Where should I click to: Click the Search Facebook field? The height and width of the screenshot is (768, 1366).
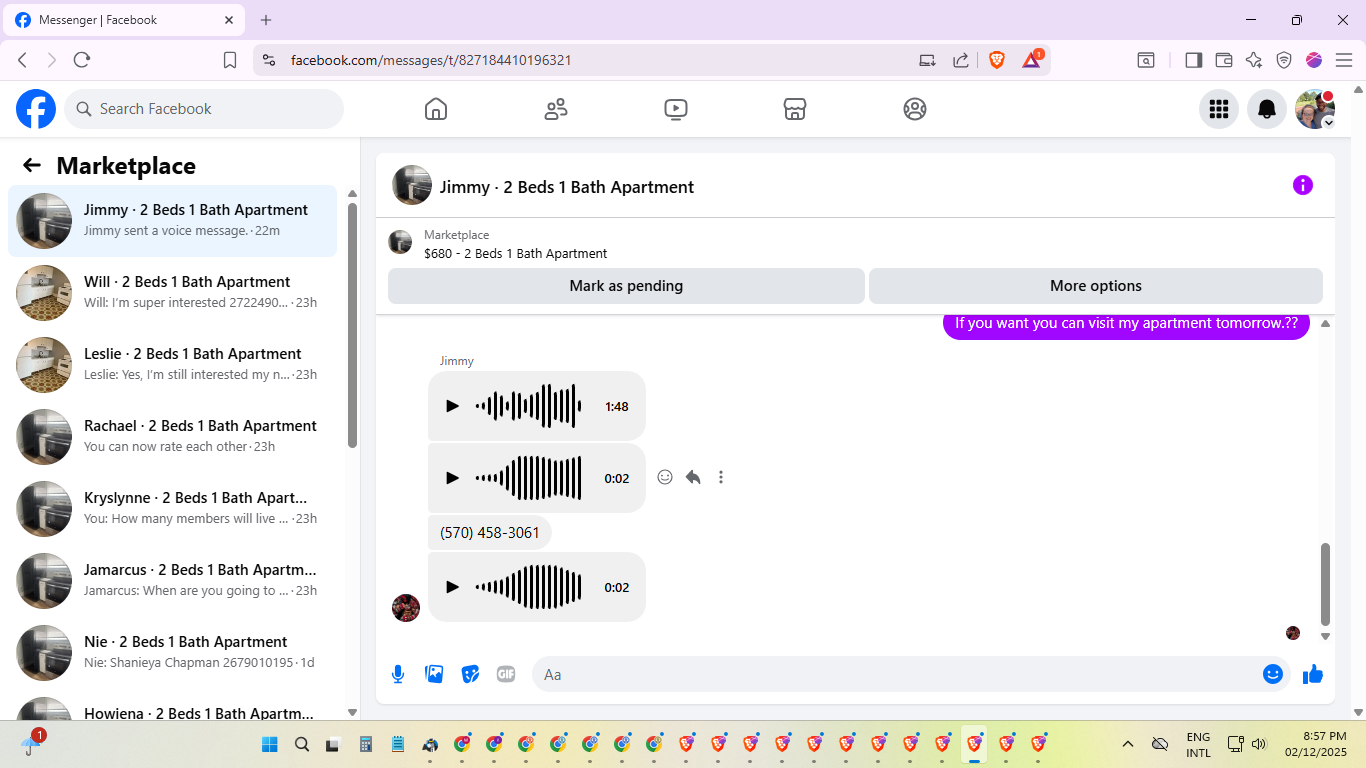click(204, 109)
